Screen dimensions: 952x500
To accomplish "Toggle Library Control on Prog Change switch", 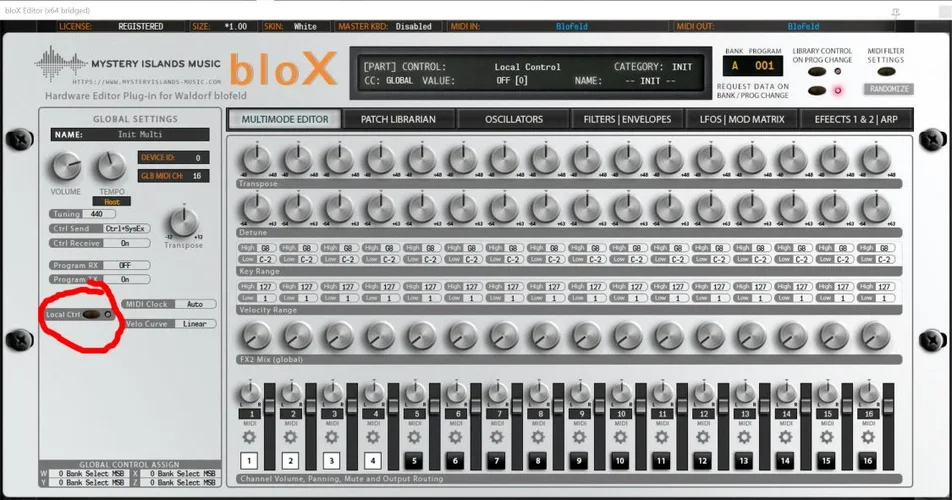I will (817, 72).
